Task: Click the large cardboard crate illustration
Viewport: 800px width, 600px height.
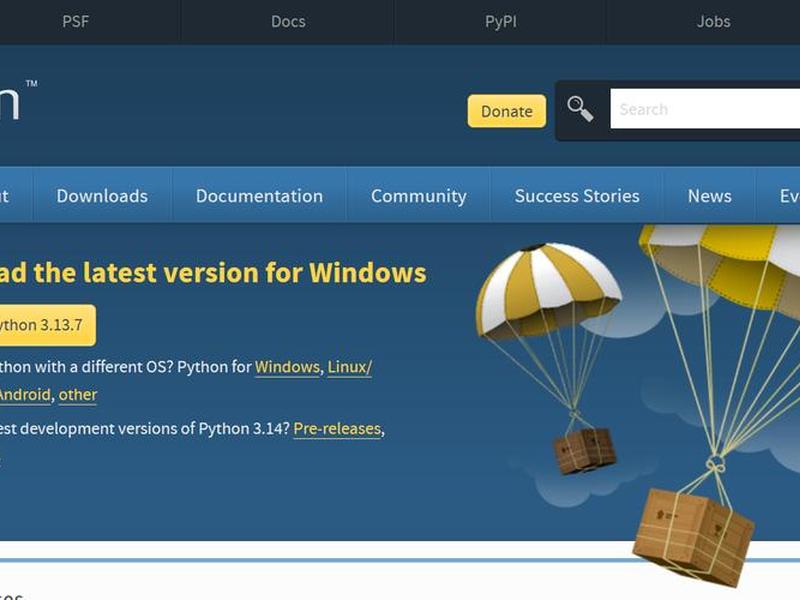Action: tap(693, 536)
